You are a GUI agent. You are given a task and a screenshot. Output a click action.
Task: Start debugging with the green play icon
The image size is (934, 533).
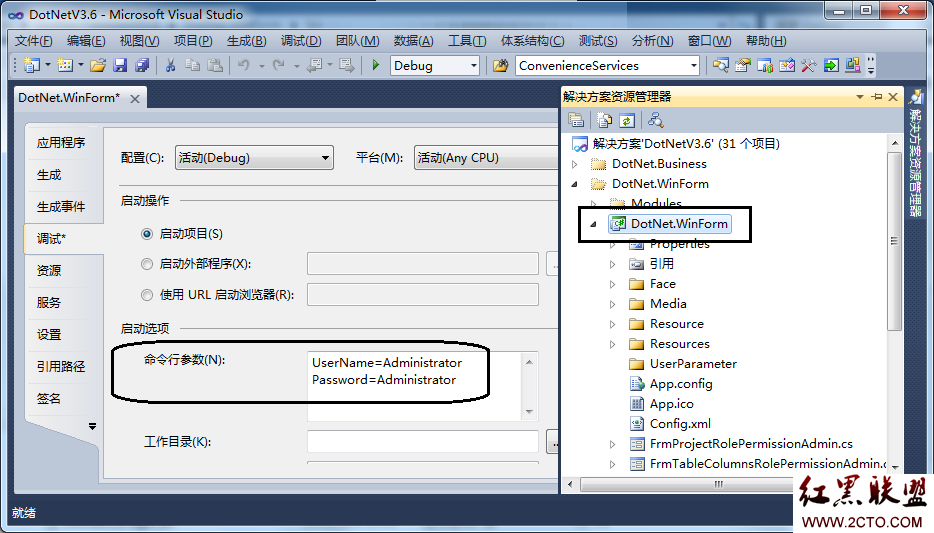(376, 65)
